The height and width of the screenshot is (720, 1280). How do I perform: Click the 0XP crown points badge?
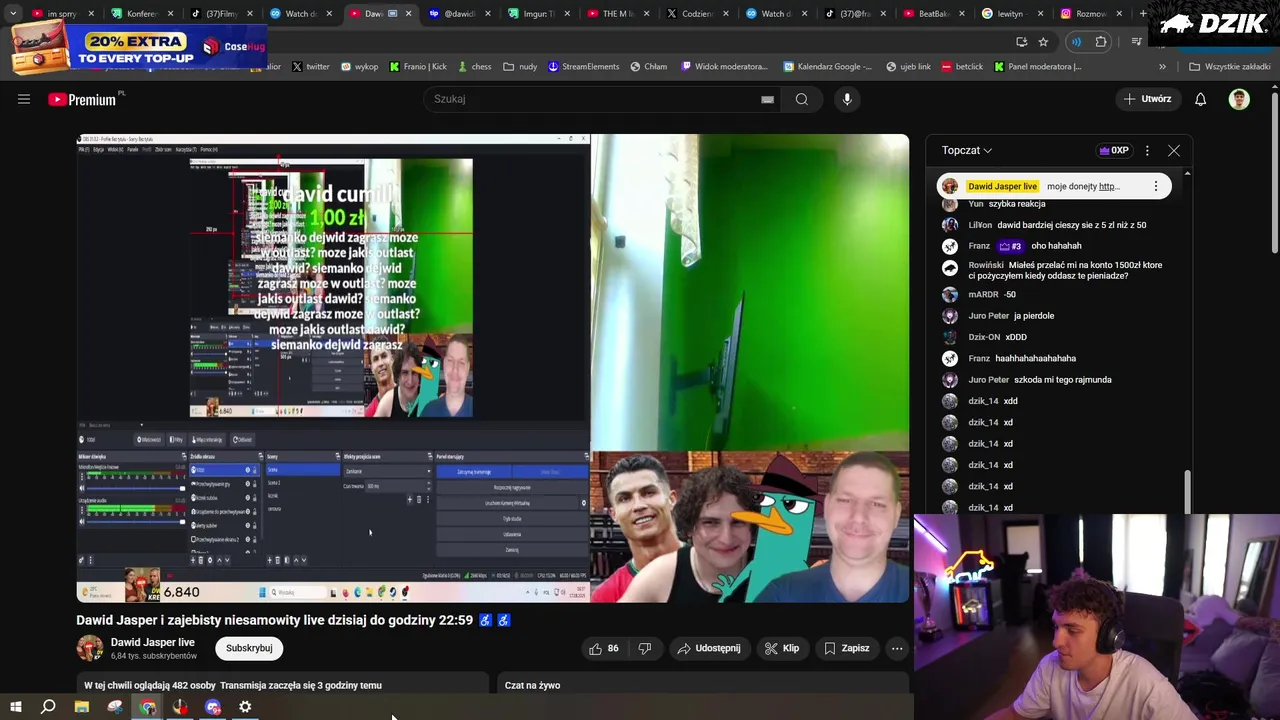point(1114,150)
